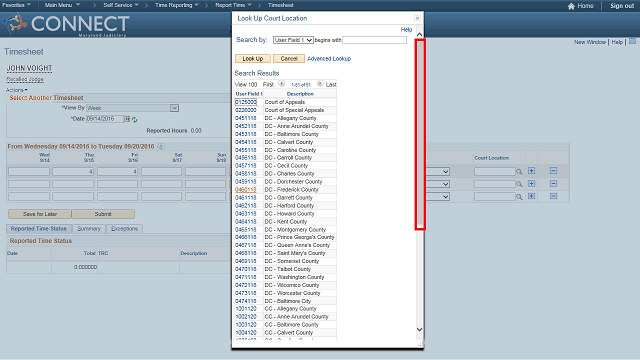Image resolution: width=640 pixels, height=360 pixels.
Task: Go to next results page arrow
Action: 320,84
